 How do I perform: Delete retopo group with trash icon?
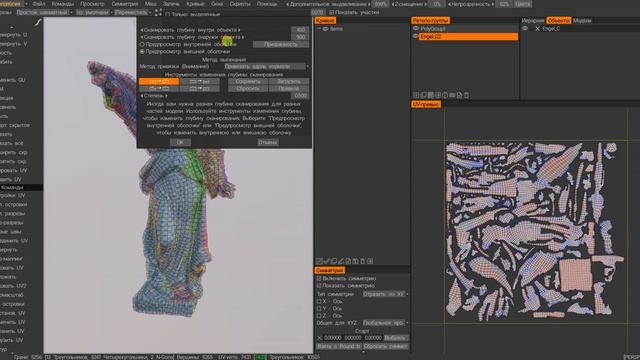coord(466,95)
